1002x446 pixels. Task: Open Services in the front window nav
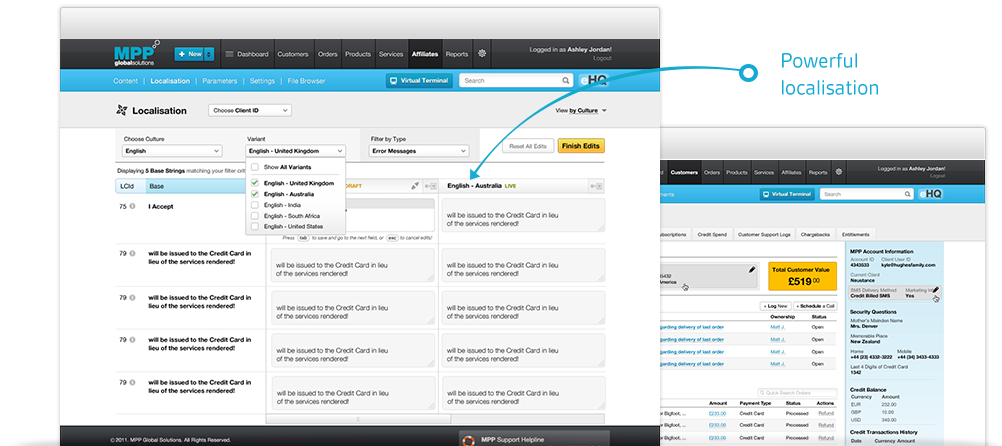pos(391,54)
